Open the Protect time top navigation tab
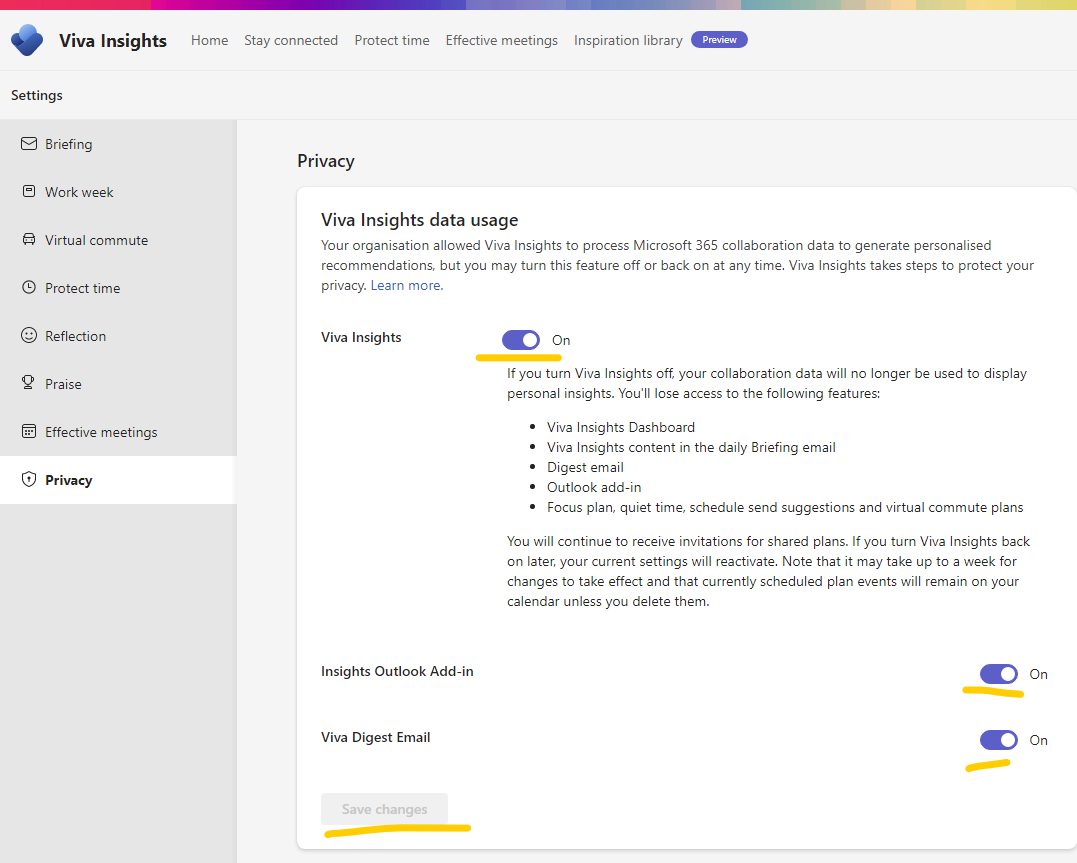 [392, 41]
